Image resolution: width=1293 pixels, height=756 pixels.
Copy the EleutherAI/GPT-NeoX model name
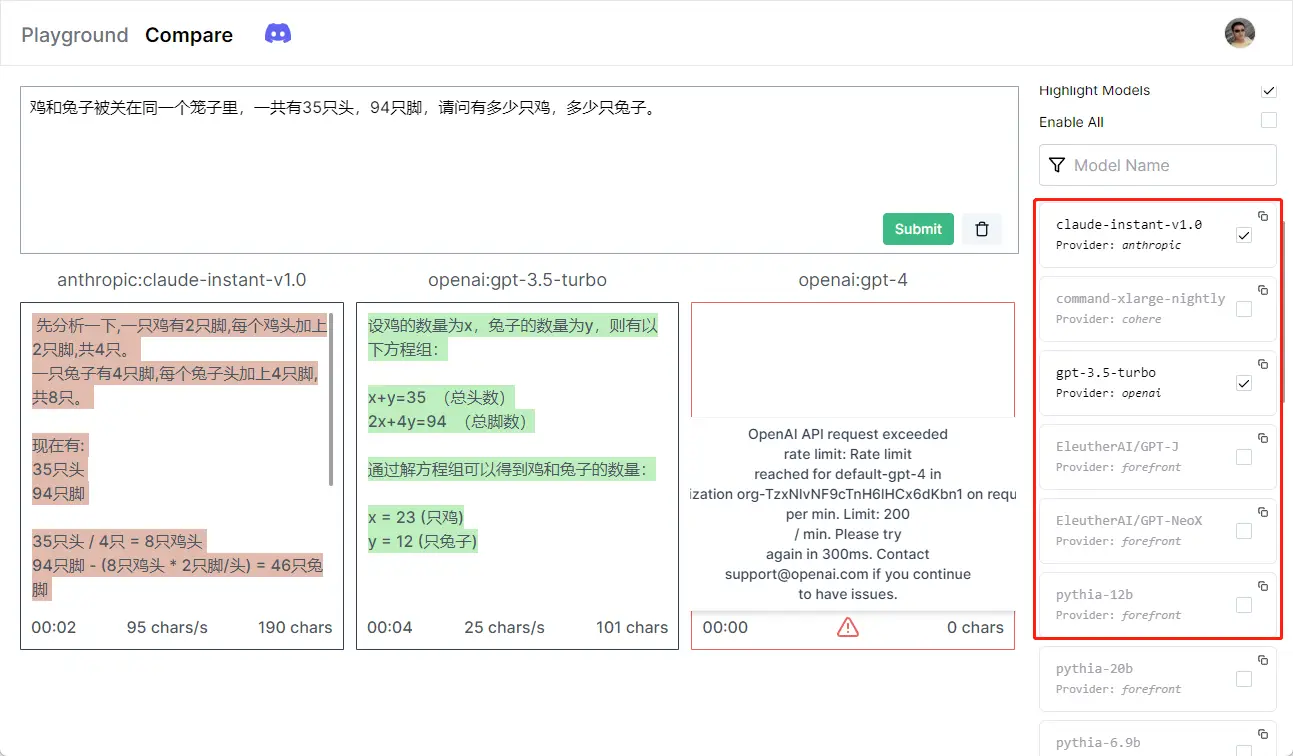click(x=1263, y=512)
